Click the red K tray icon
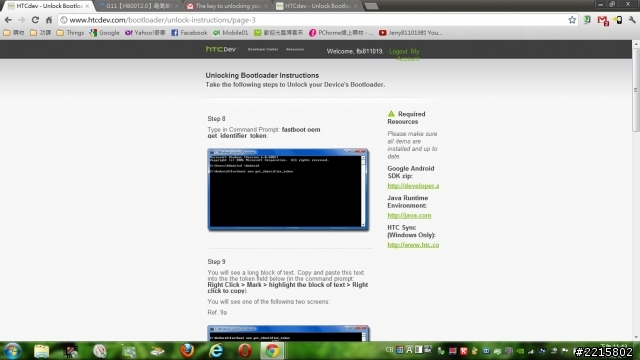 click(464, 351)
